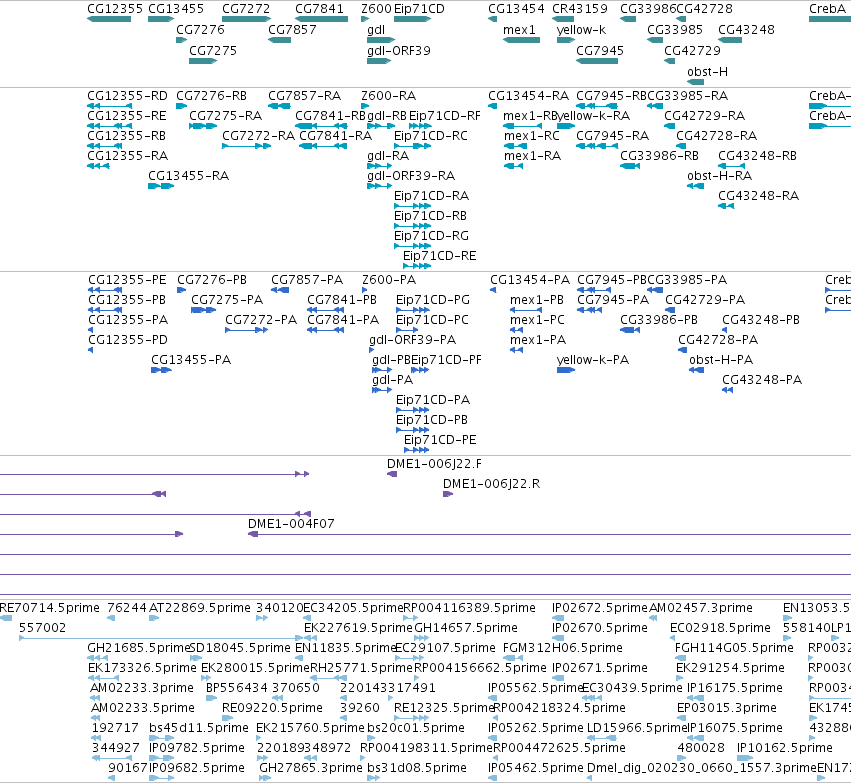The height and width of the screenshot is (783, 851).
Task: Select the yellow-k-PA protein
Action: (566, 370)
